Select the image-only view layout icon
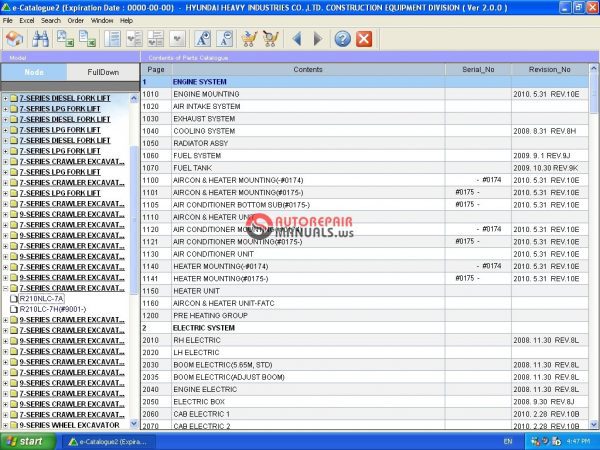 [177, 39]
